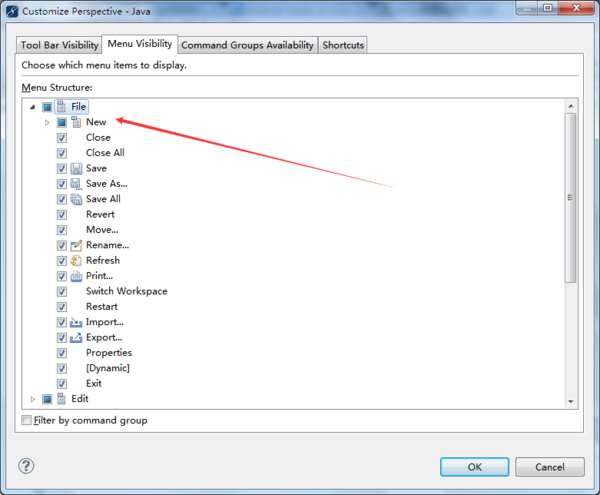600x495 pixels.
Task: Uncheck the Revert checkbox
Action: click(62, 215)
